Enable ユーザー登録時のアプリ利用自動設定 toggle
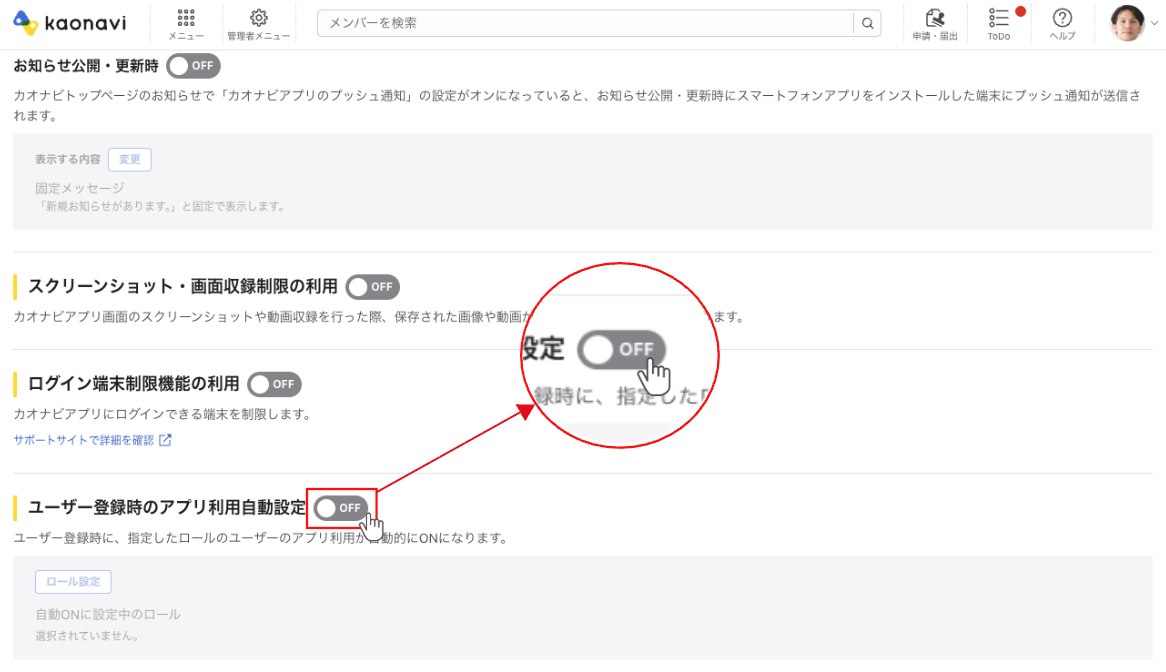The width and height of the screenshot is (1166, 672). tap(340, 508)
